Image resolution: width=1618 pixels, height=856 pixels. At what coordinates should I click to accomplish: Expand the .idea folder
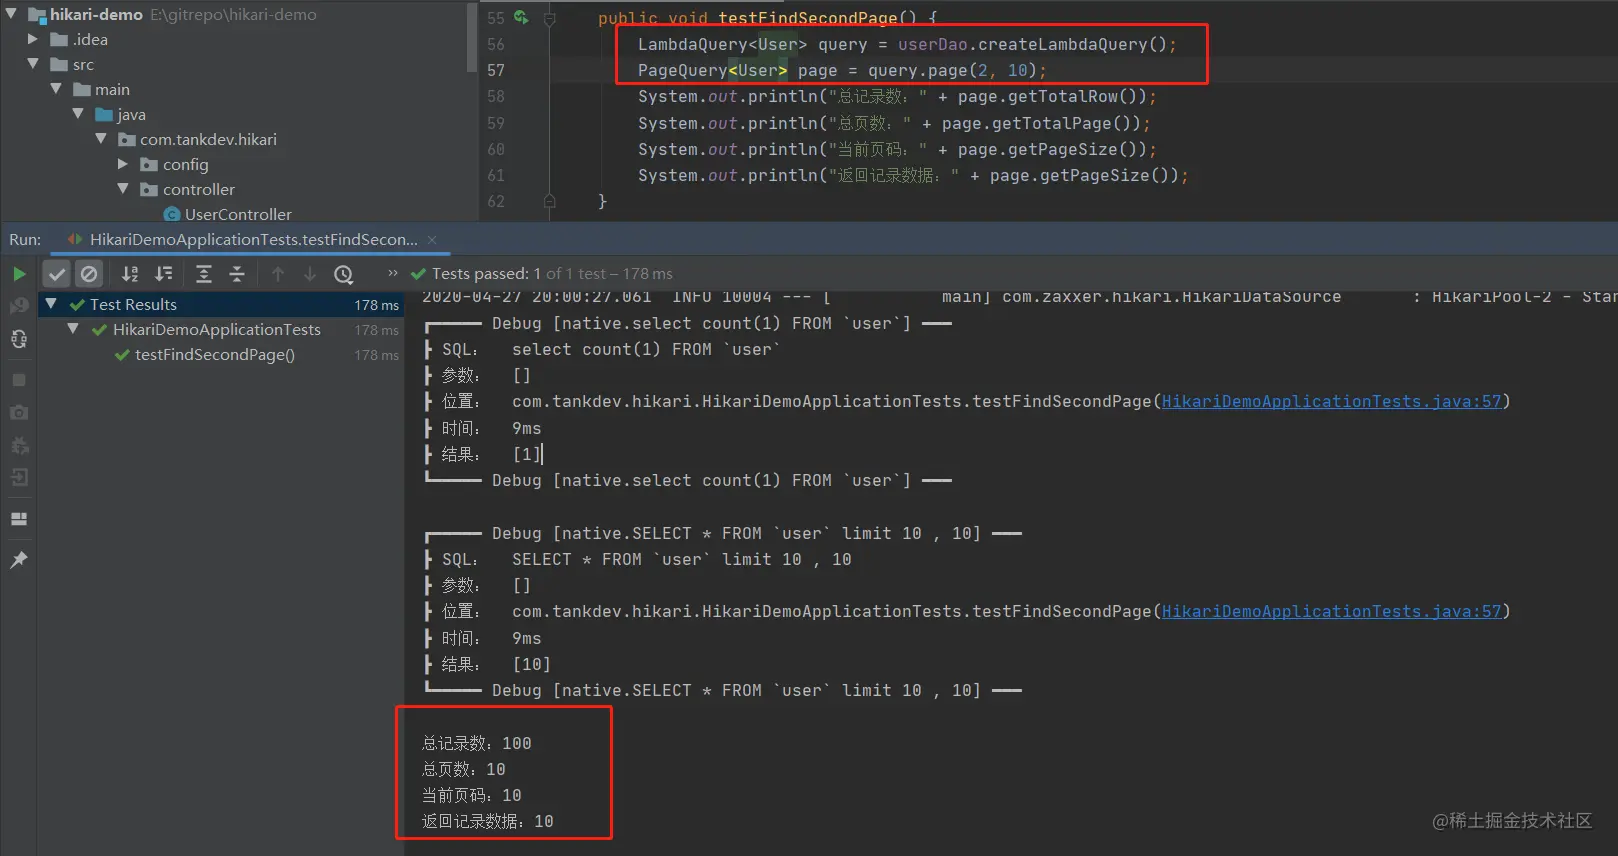[x=33, y=39]
